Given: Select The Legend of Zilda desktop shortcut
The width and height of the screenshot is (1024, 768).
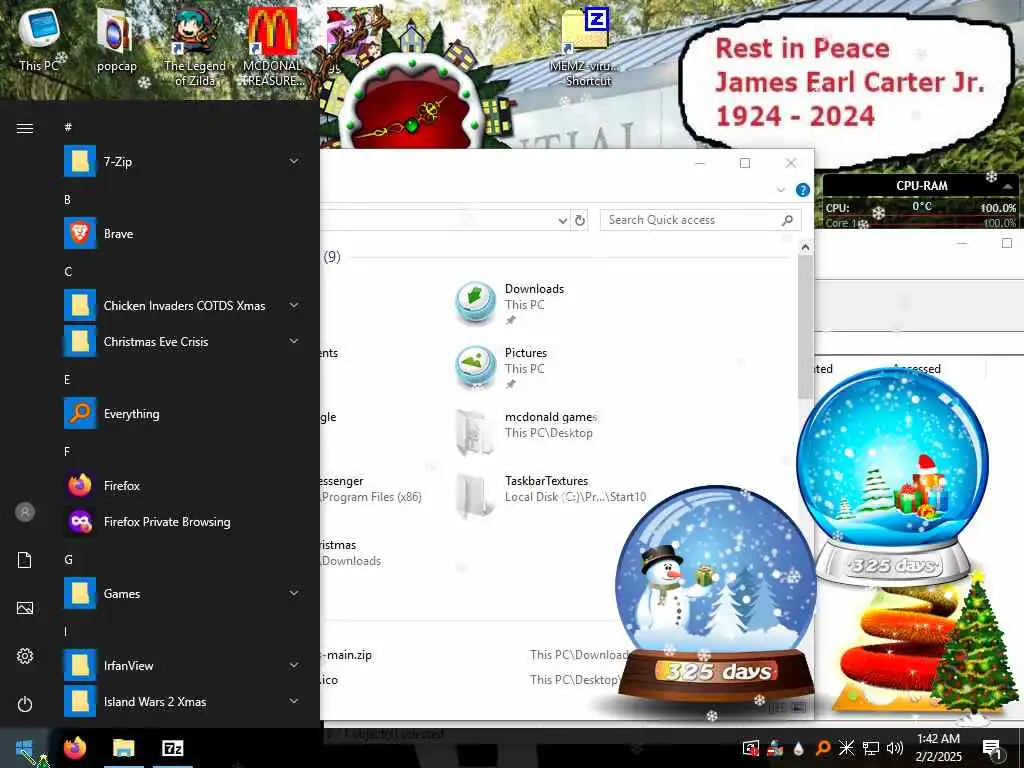Looking at the screenshot, I should click(x=195, y=47).
